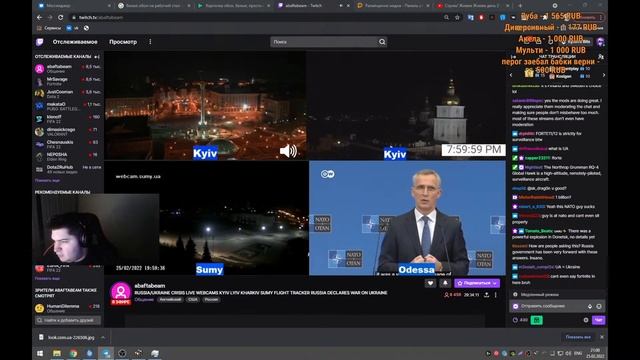Open abaftabeam channel avatar
640x360 pixels.
(x=121, y=292)
